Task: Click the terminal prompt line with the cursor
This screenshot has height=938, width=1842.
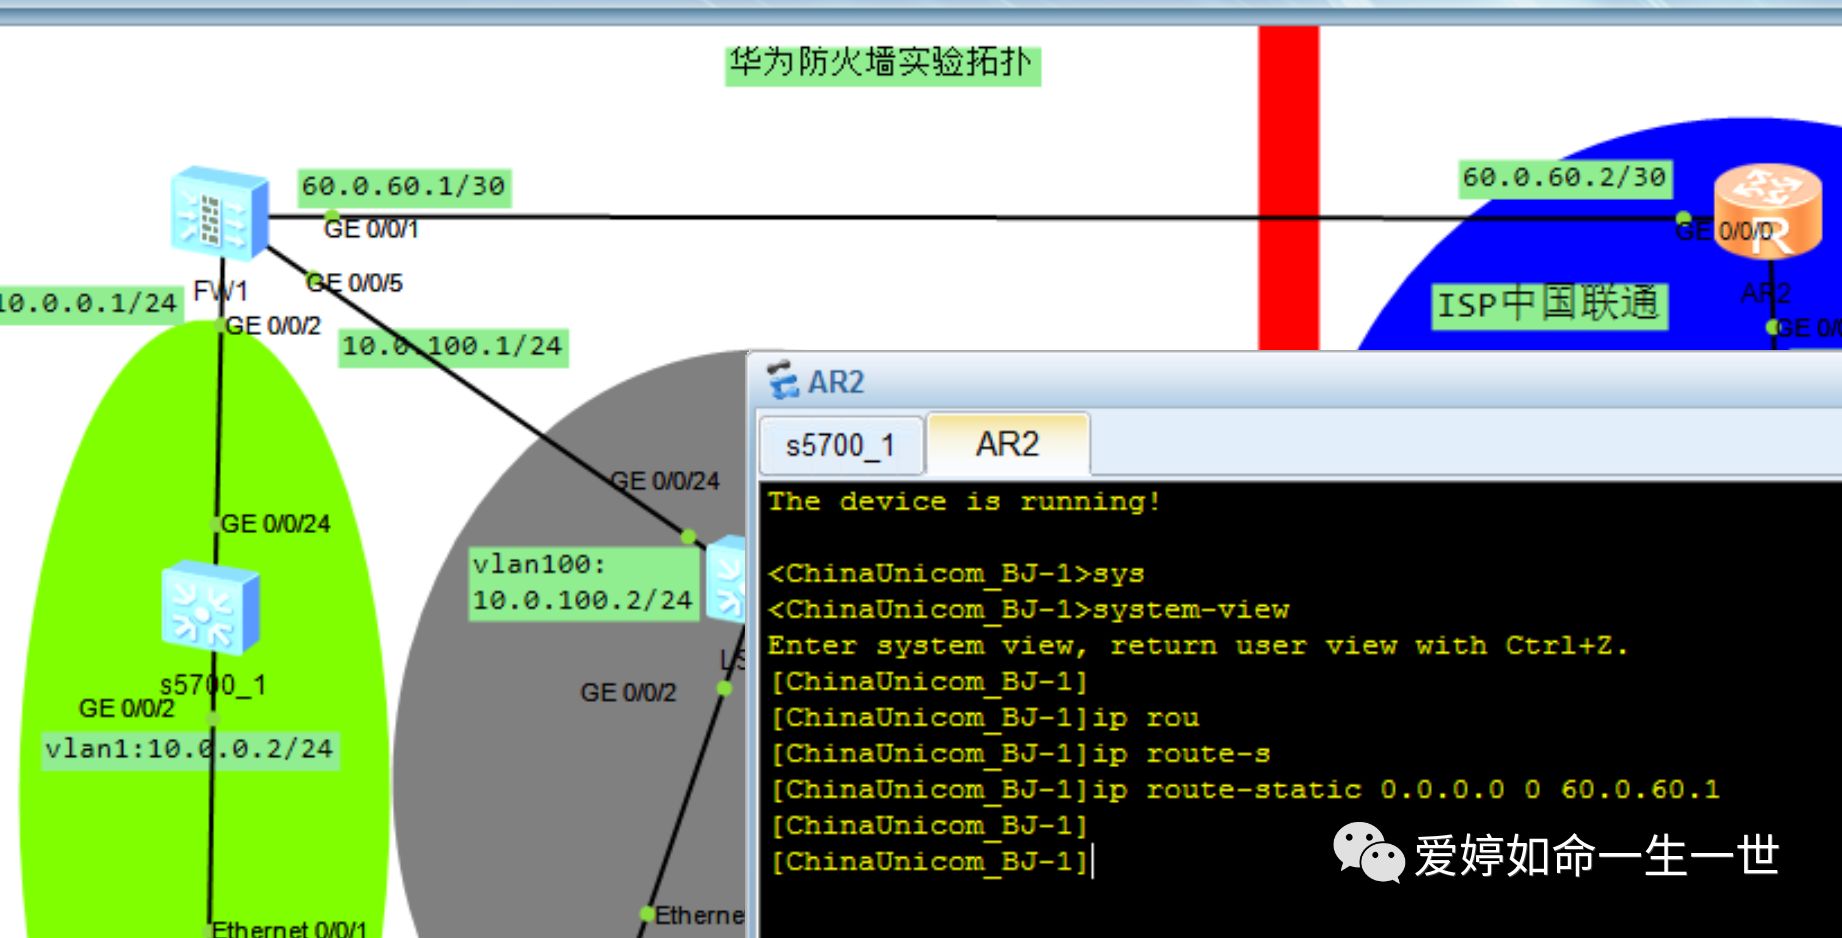Action: point(932,861)
